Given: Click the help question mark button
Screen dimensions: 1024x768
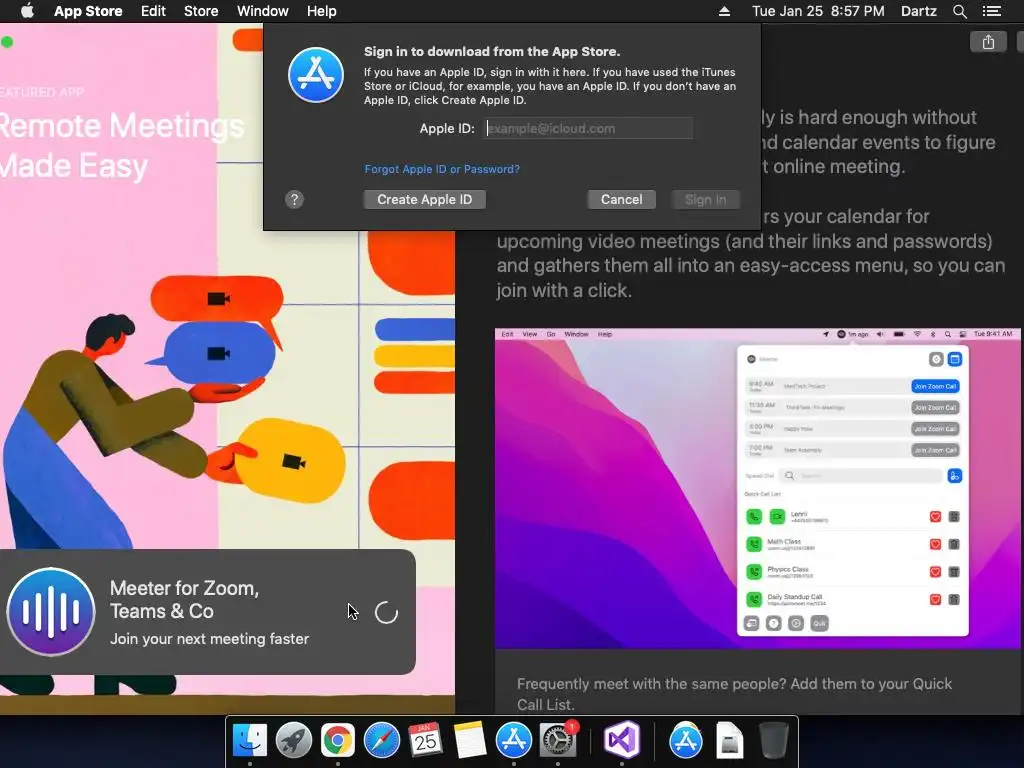Looking at the screenshot, I should (295, 200).
